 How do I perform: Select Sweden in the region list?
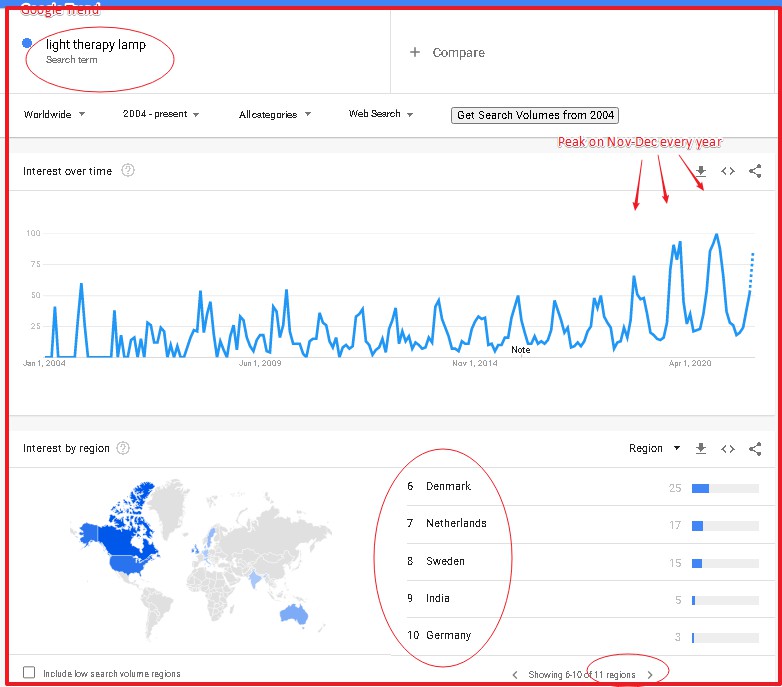point(445,561)
